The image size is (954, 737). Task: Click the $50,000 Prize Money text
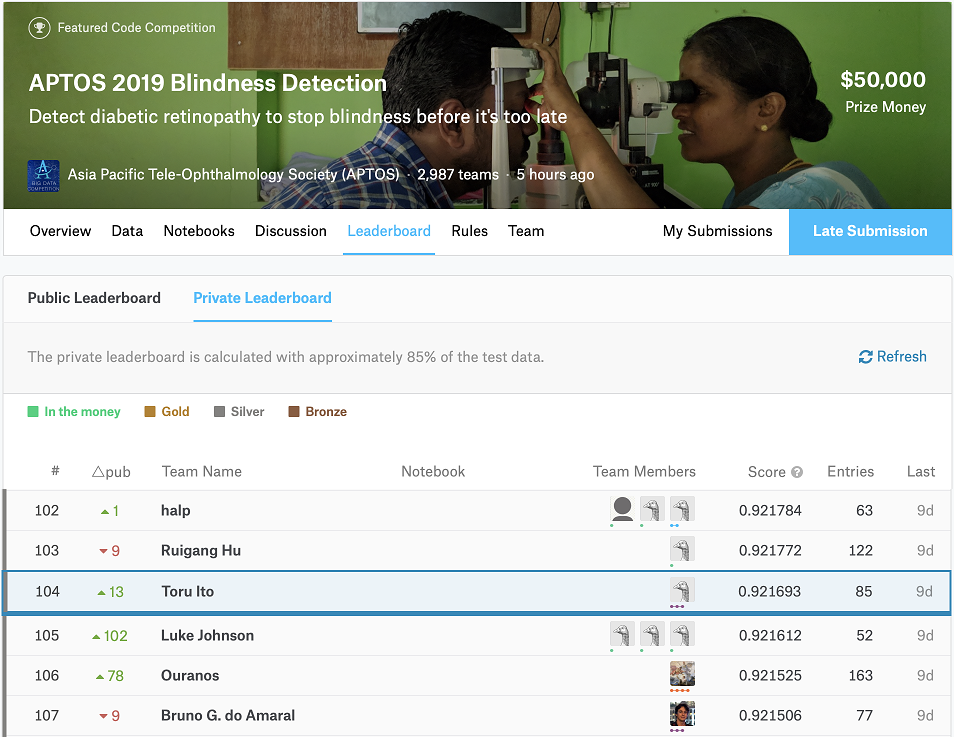(883, 93)
